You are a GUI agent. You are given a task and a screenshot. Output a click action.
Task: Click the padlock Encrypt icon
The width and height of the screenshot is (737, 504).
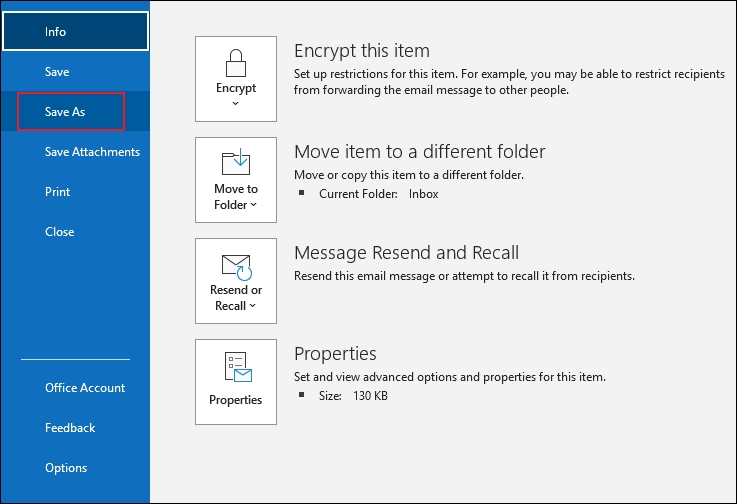[x=236, y=62]
